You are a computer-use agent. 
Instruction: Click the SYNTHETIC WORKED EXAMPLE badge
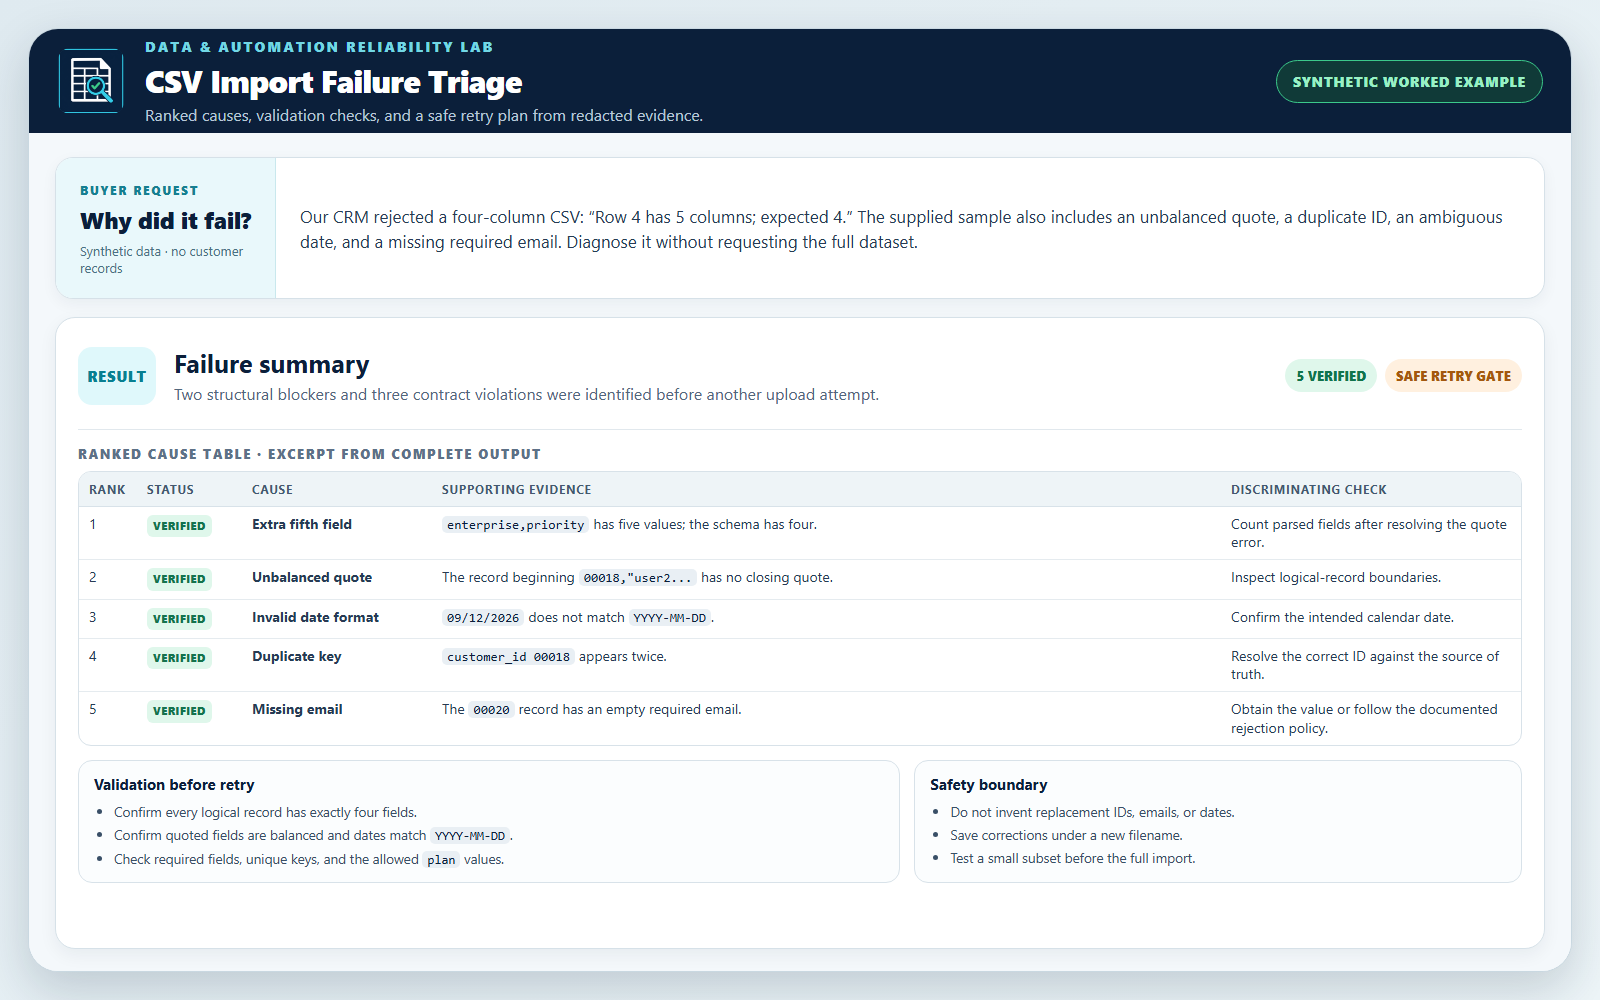pos(1409,82)
